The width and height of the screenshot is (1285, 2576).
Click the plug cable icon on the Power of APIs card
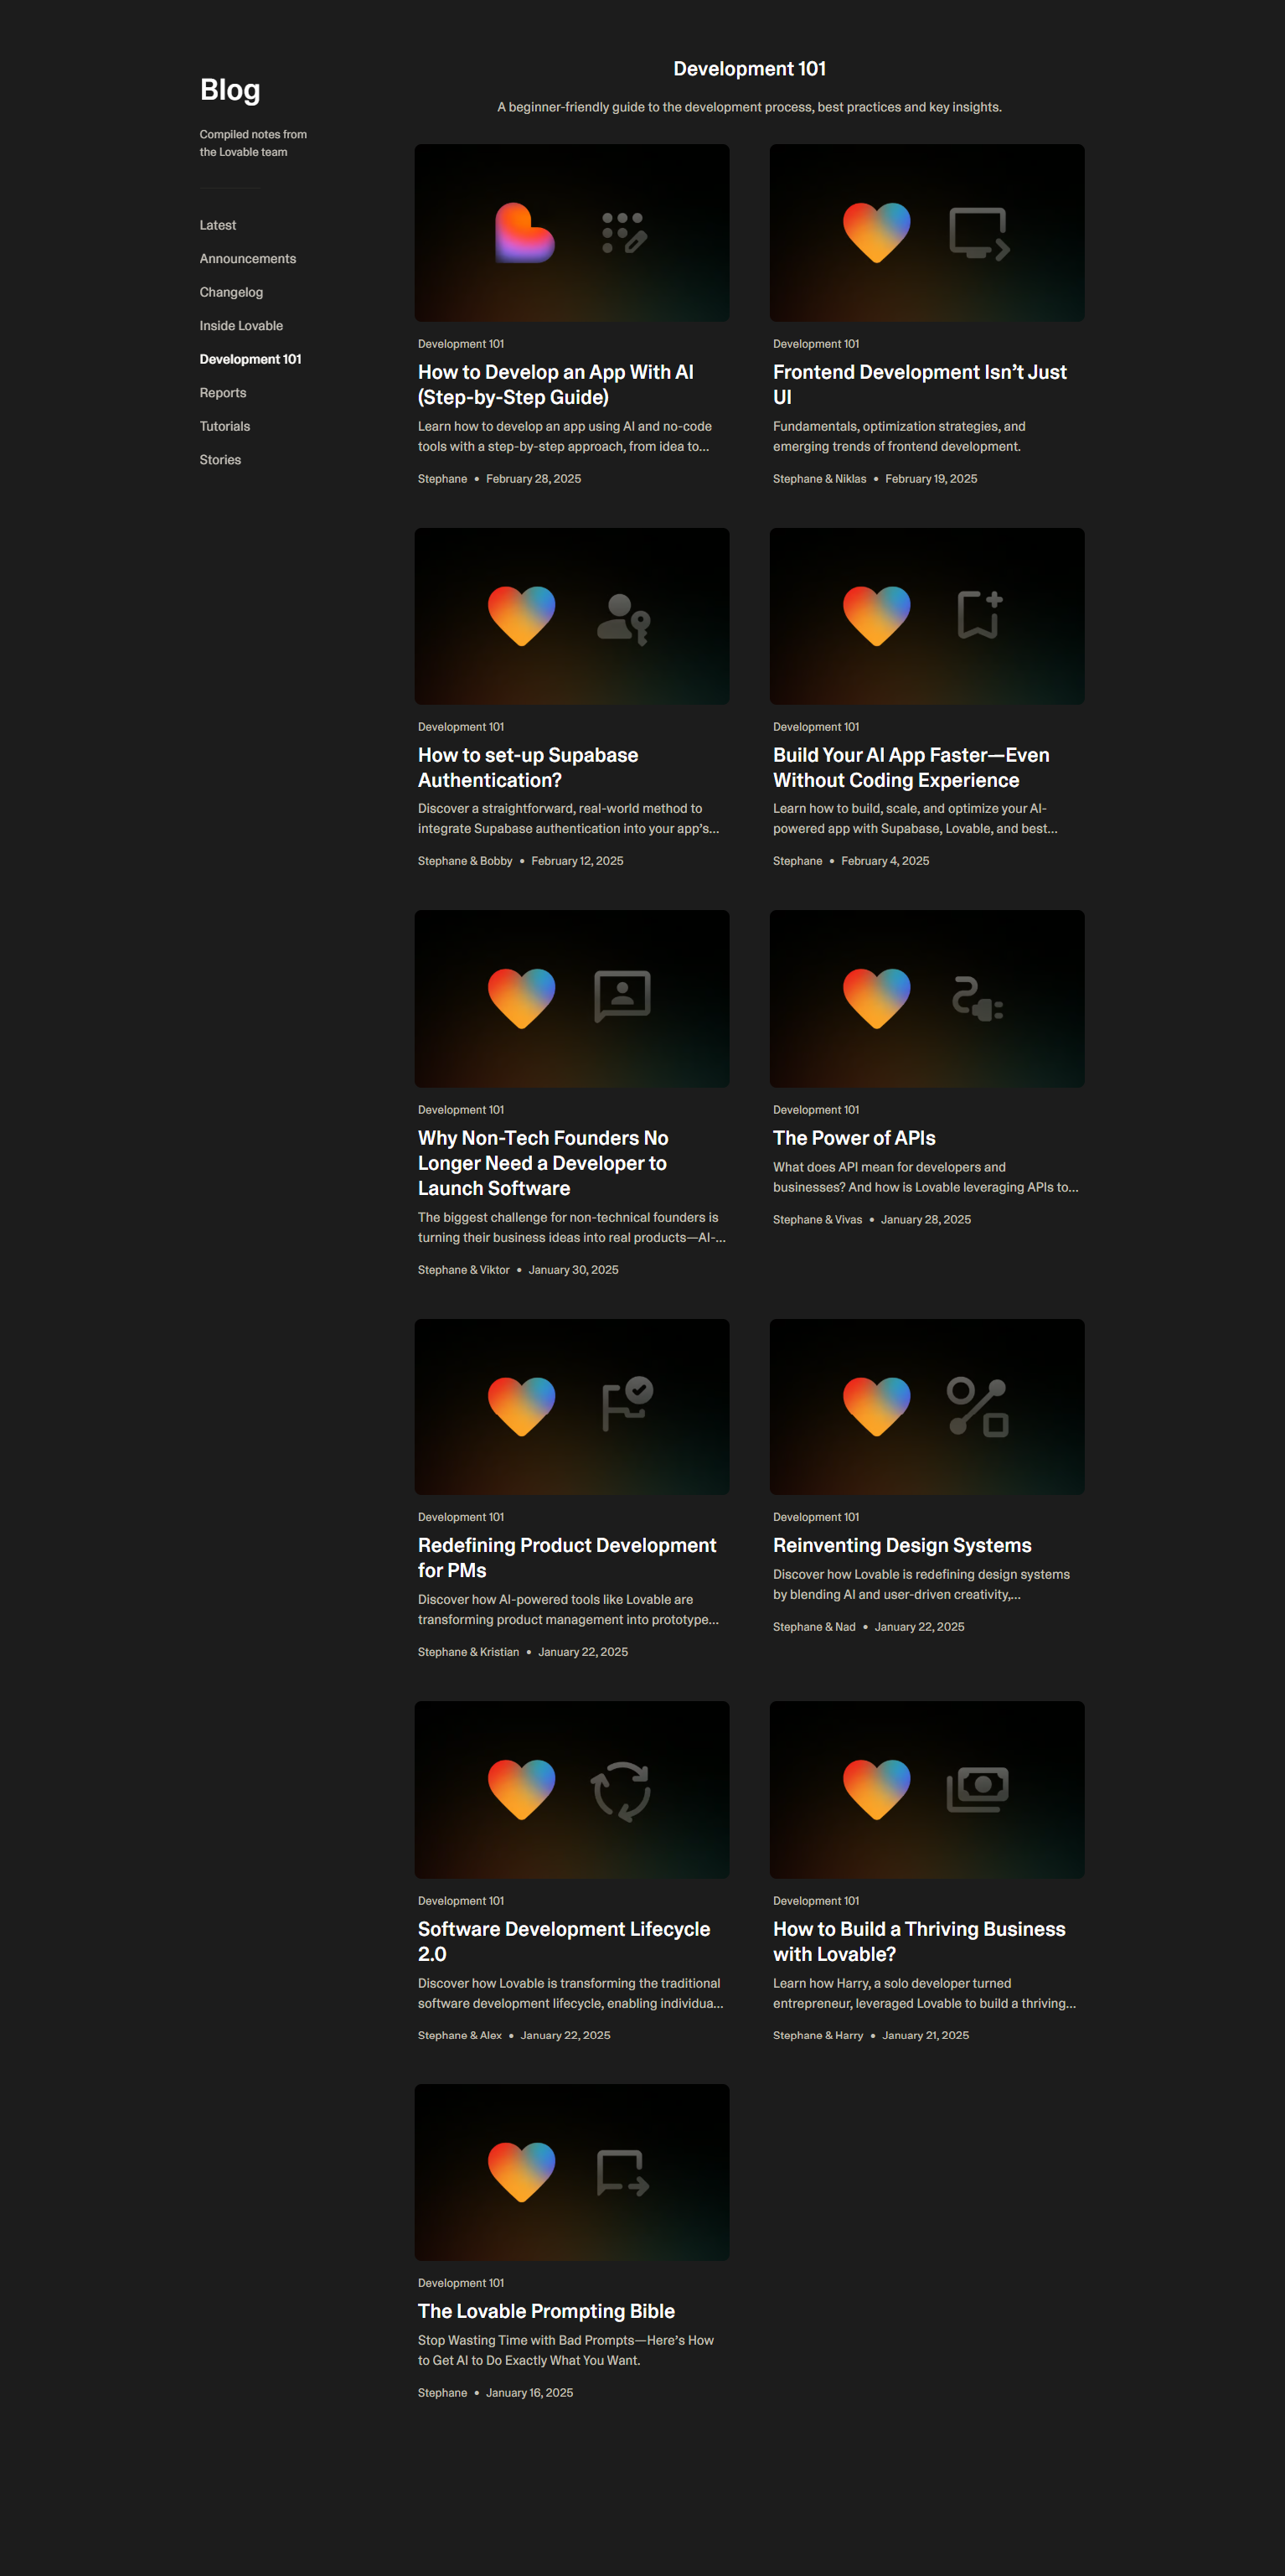pos(978,998)
